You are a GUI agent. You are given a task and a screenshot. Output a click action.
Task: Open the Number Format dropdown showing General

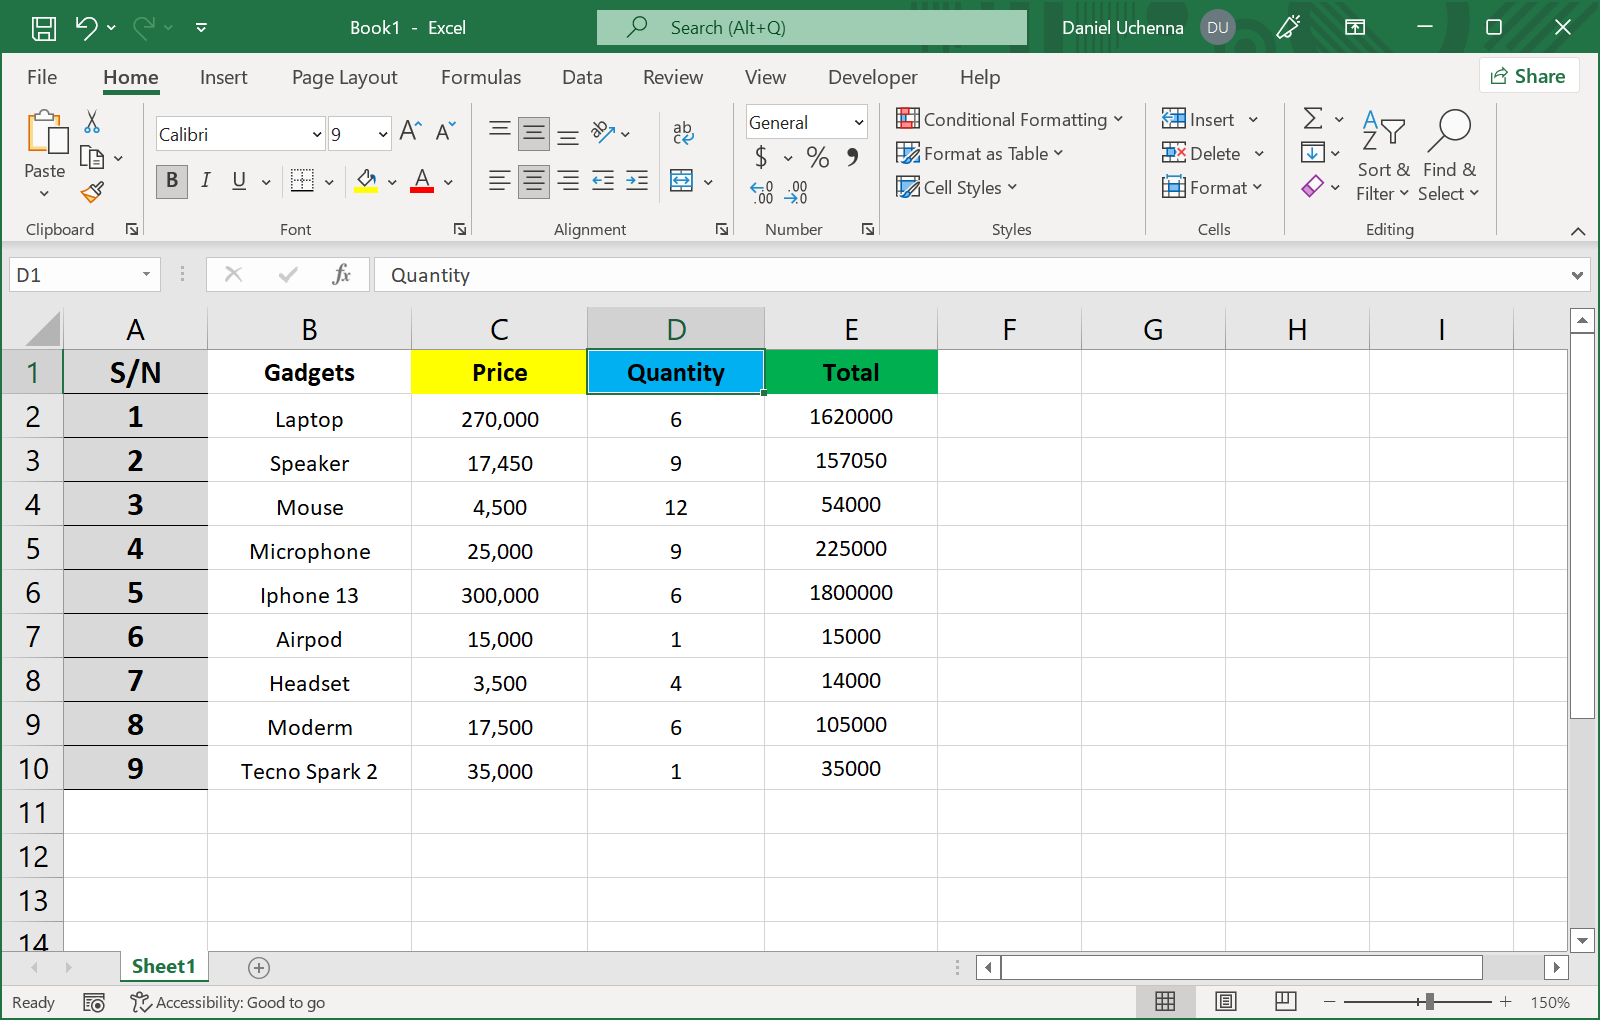click(x=805, y=121)
